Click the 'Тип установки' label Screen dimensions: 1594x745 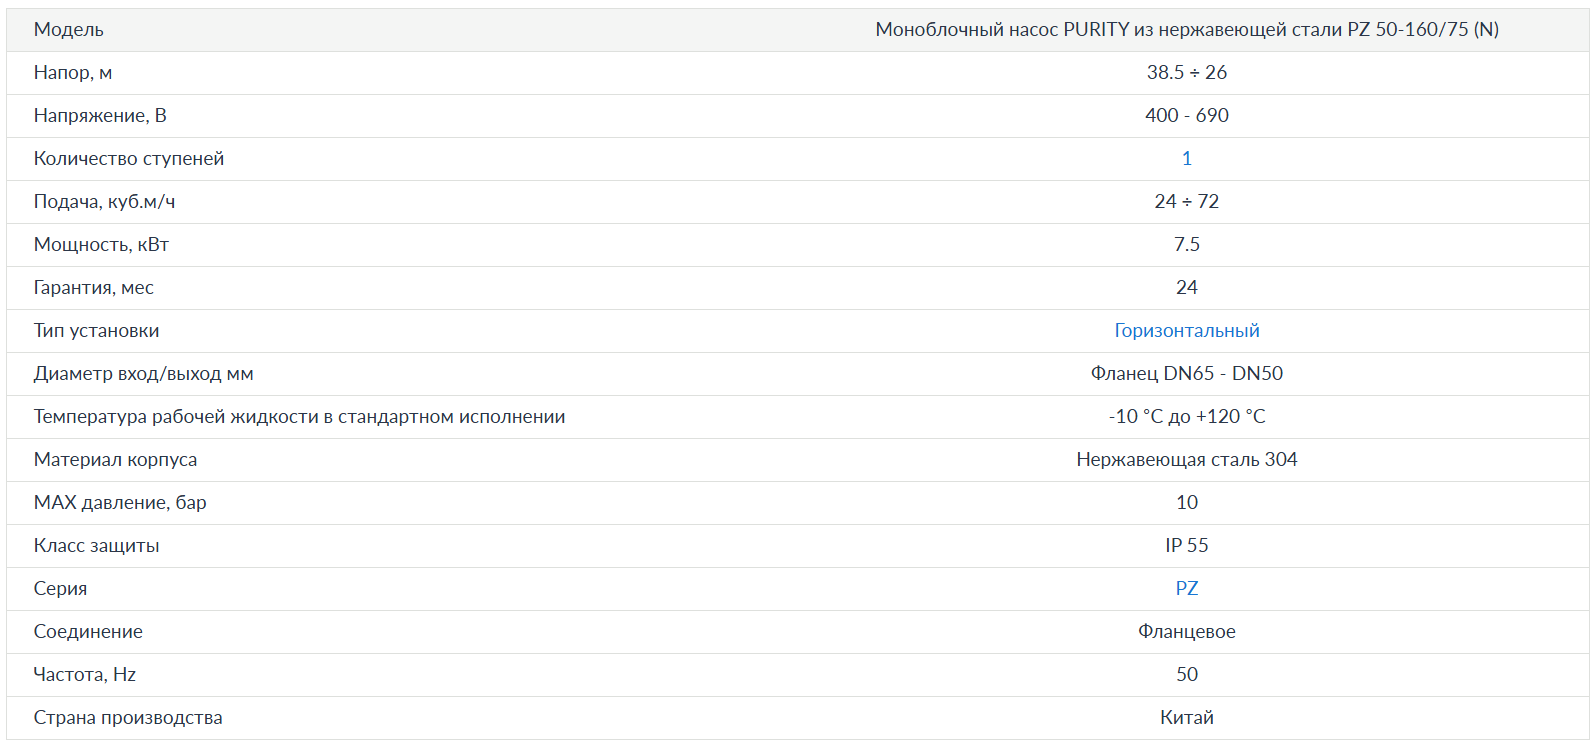click(x=96, y=330)
